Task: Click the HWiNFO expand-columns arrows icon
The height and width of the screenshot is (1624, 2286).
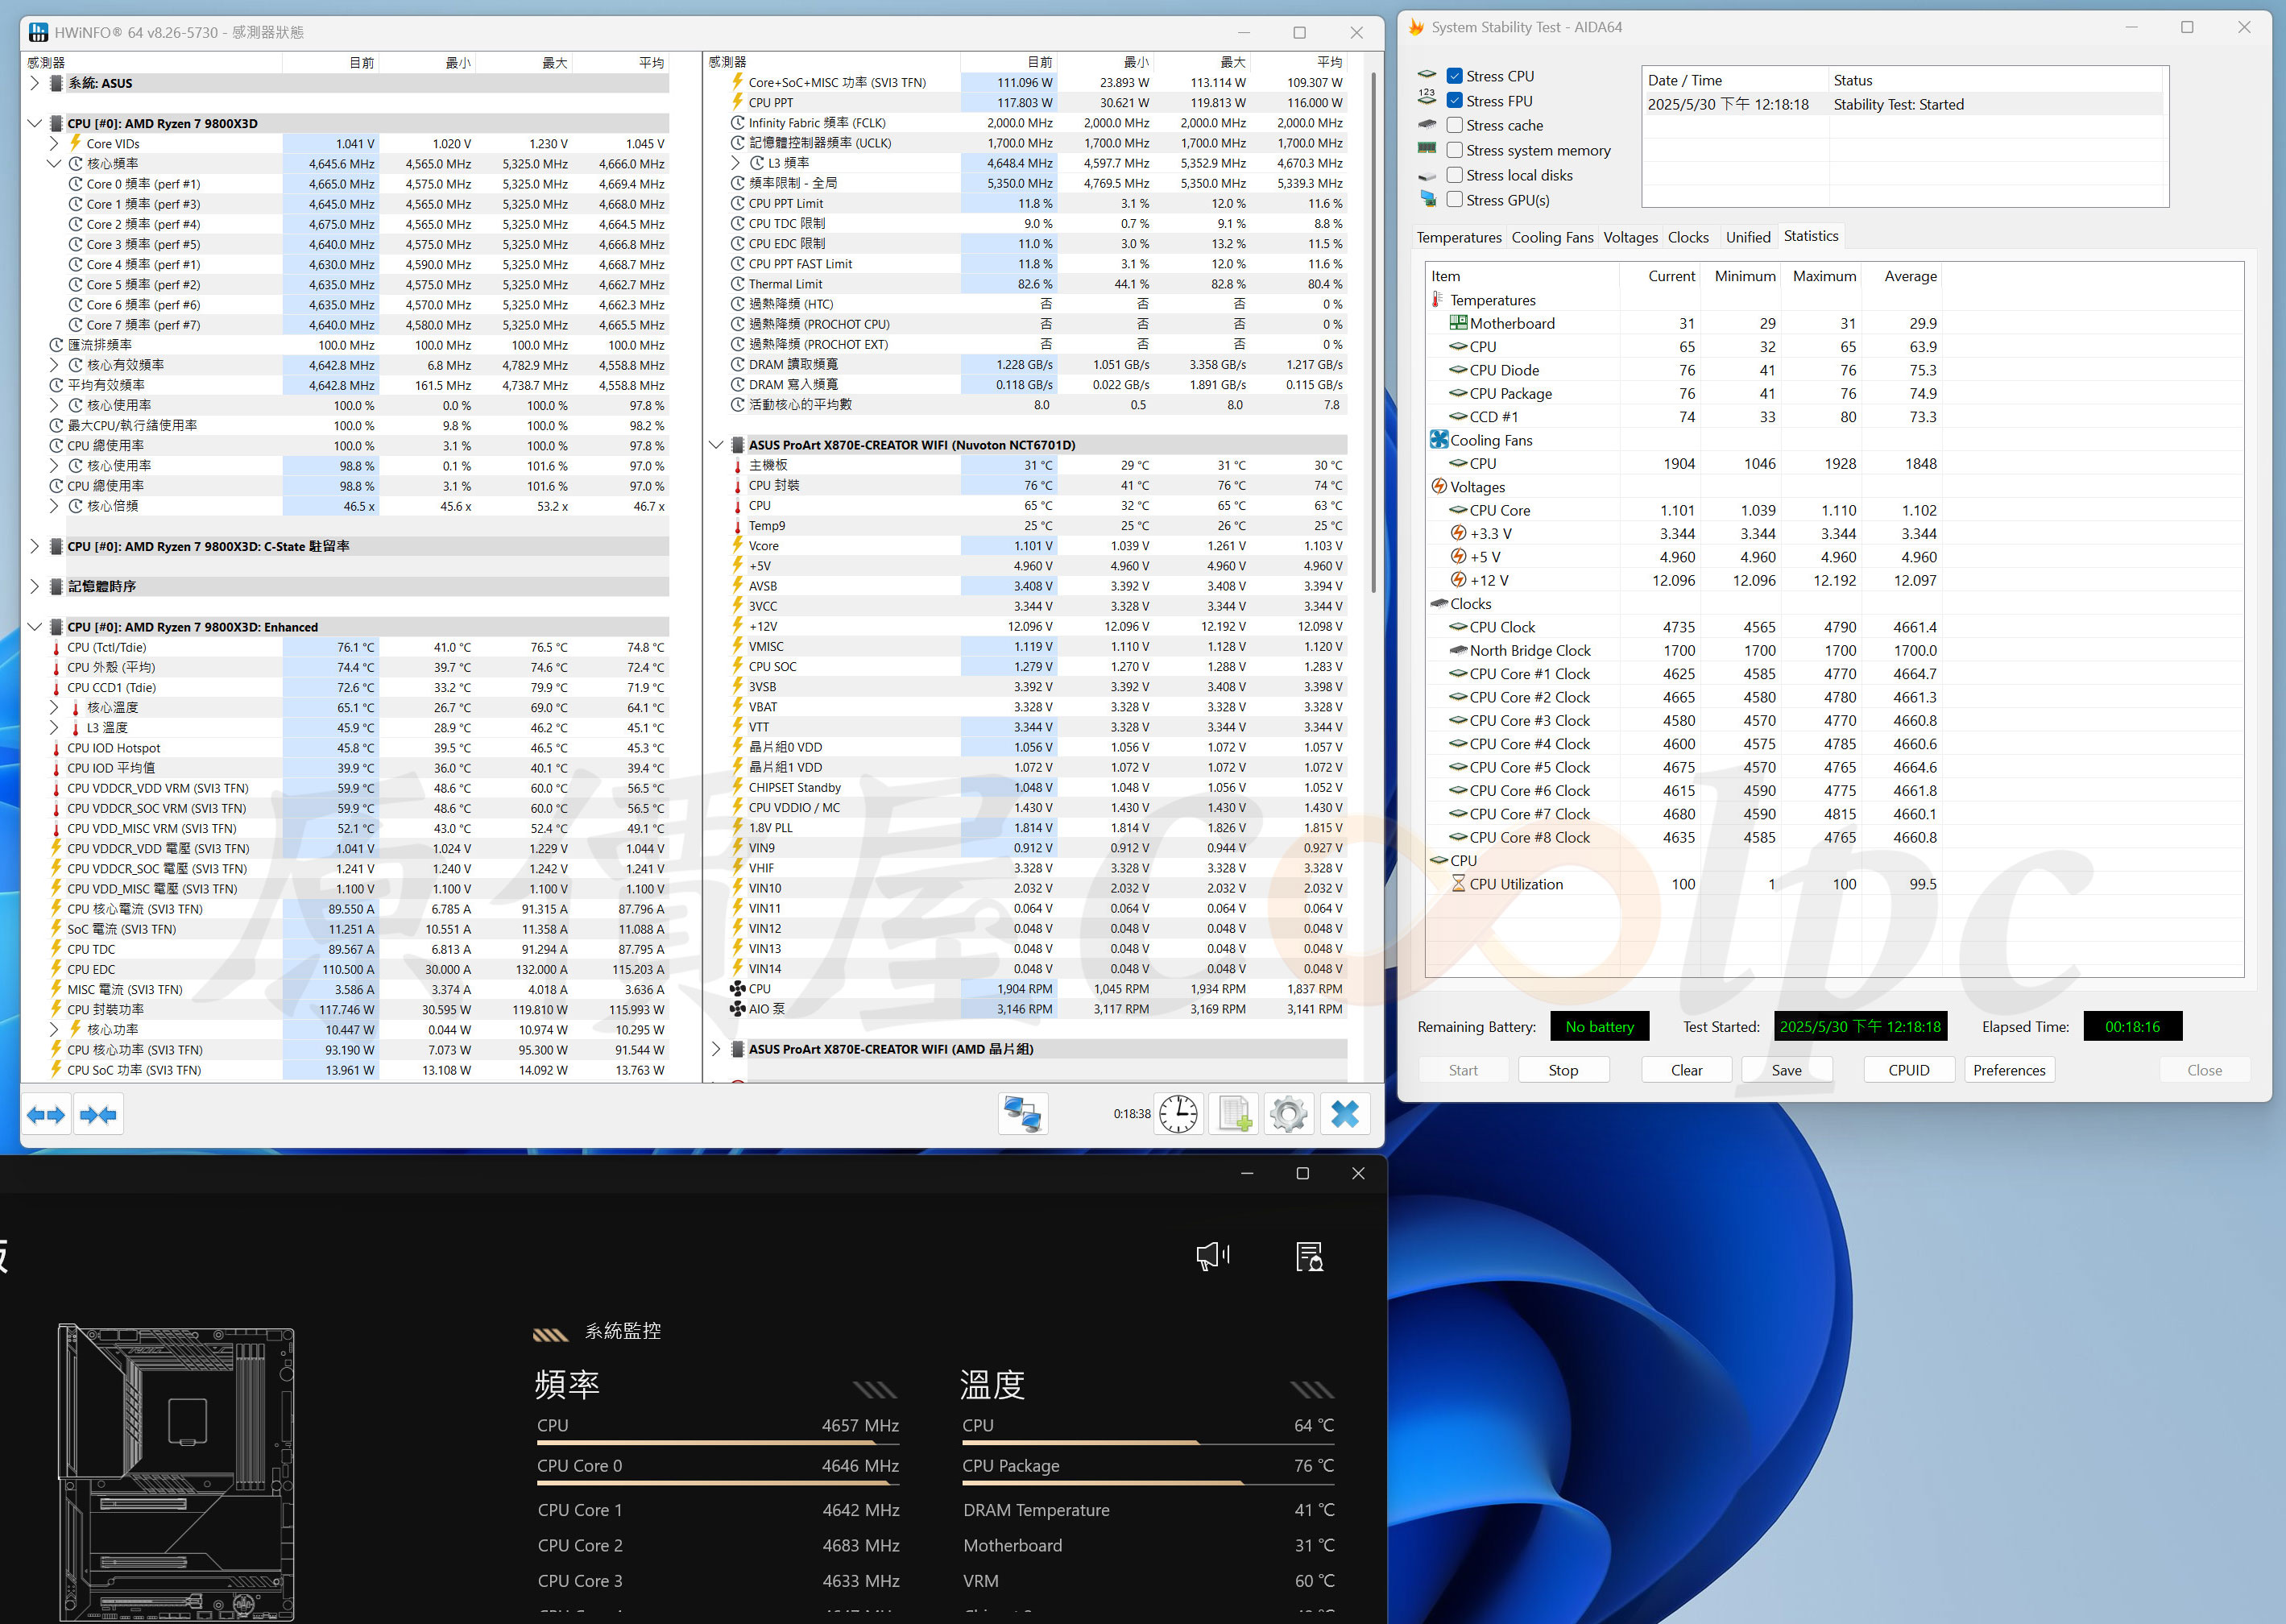Action: click(x=46, y=1114)
